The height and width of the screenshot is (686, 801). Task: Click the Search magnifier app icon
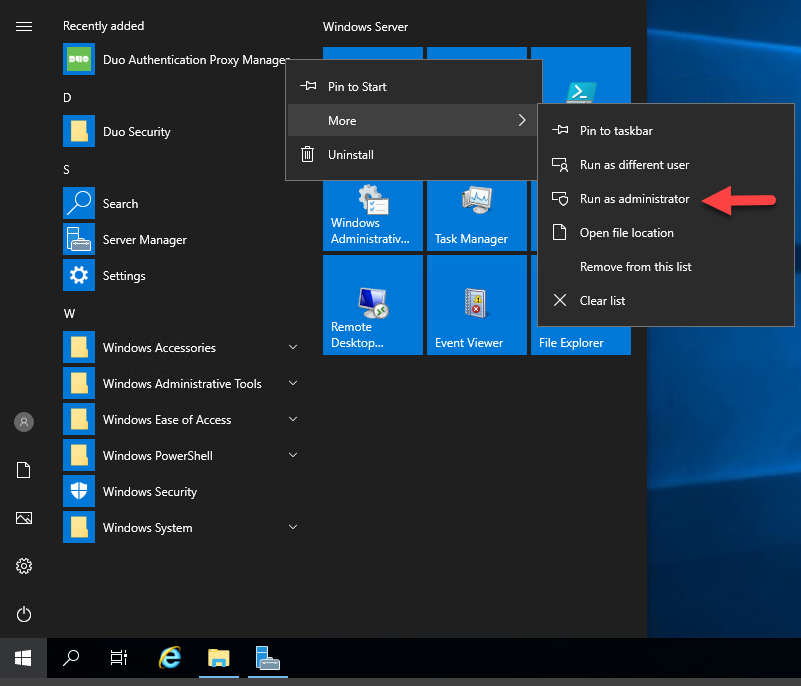pos(79,203)
